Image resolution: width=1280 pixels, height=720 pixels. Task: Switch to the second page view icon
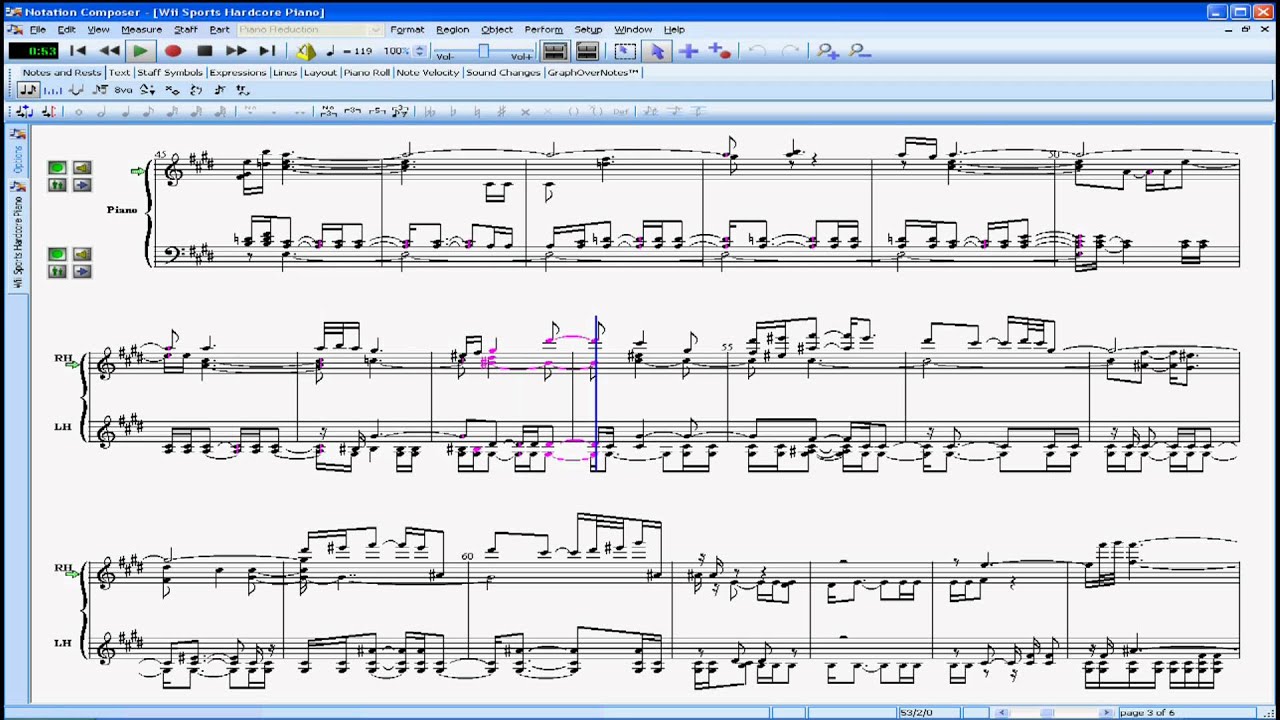point(588,51)
